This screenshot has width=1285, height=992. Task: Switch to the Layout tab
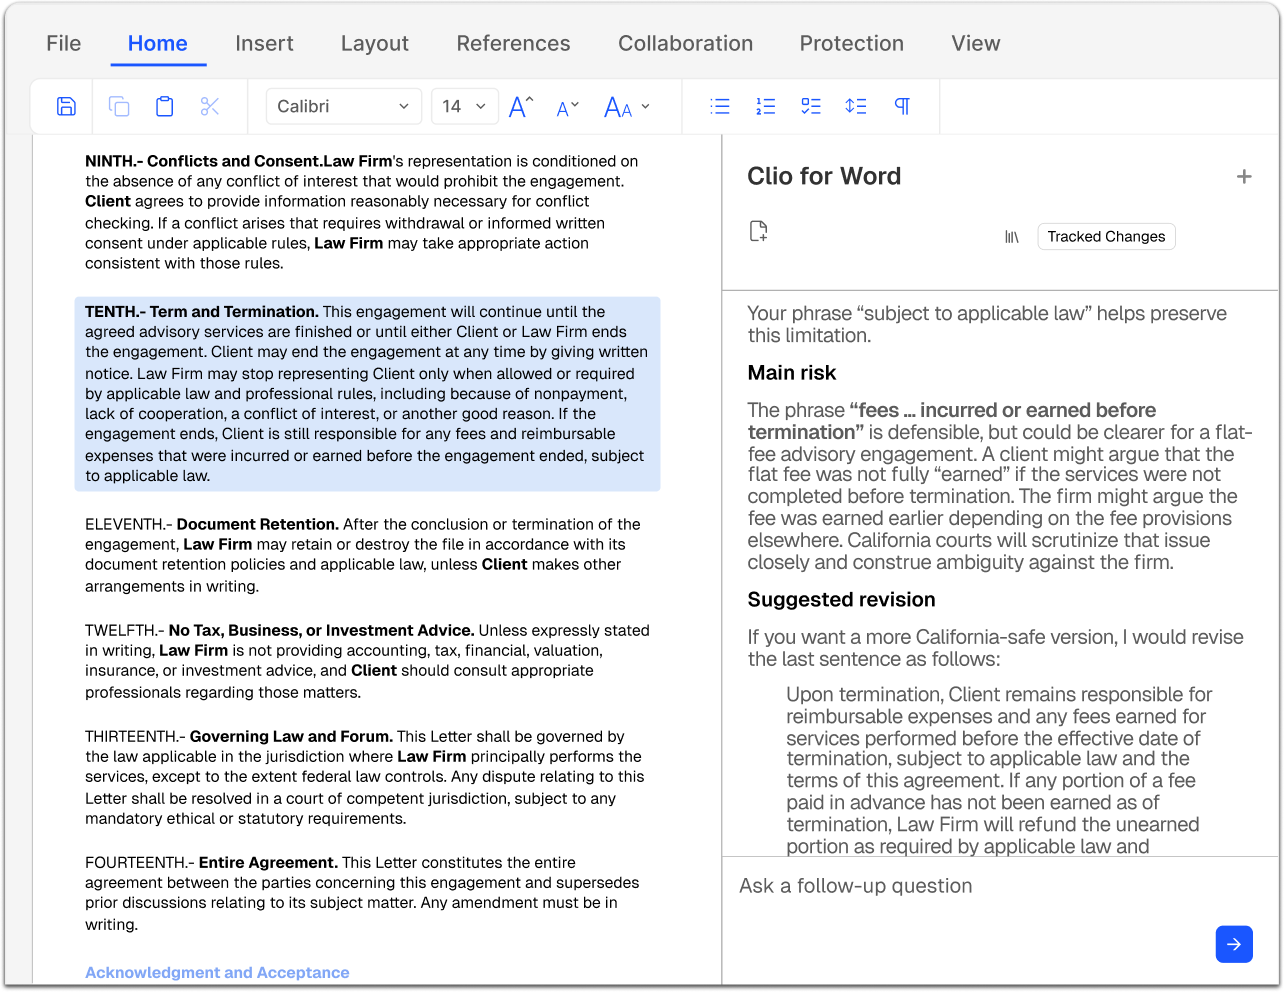pos(375,43)
